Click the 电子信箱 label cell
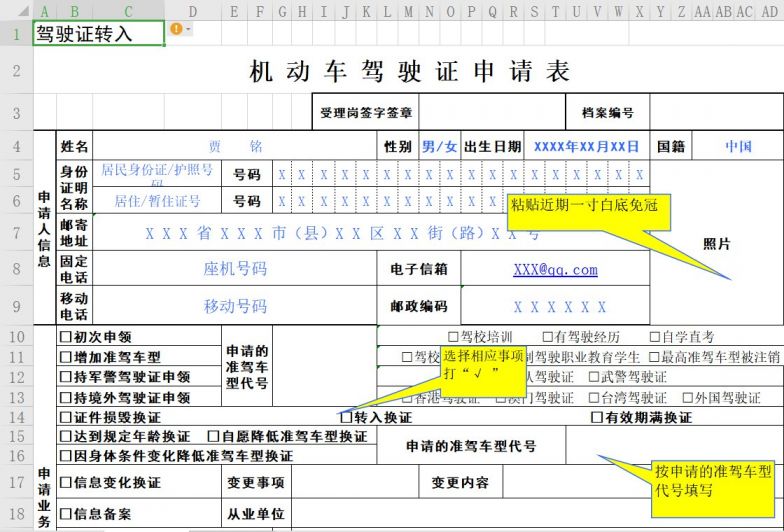The image size is (784, 532). 419,268
